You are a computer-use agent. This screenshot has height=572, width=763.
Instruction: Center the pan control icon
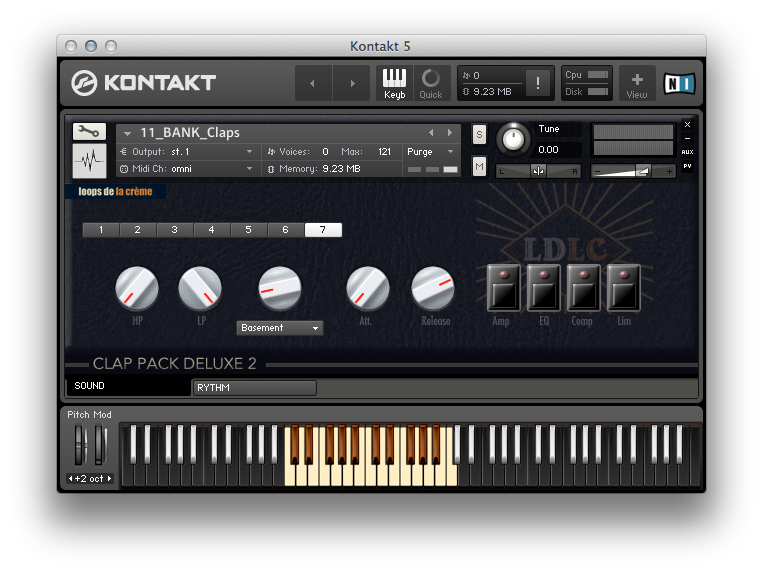click(538, 171)
